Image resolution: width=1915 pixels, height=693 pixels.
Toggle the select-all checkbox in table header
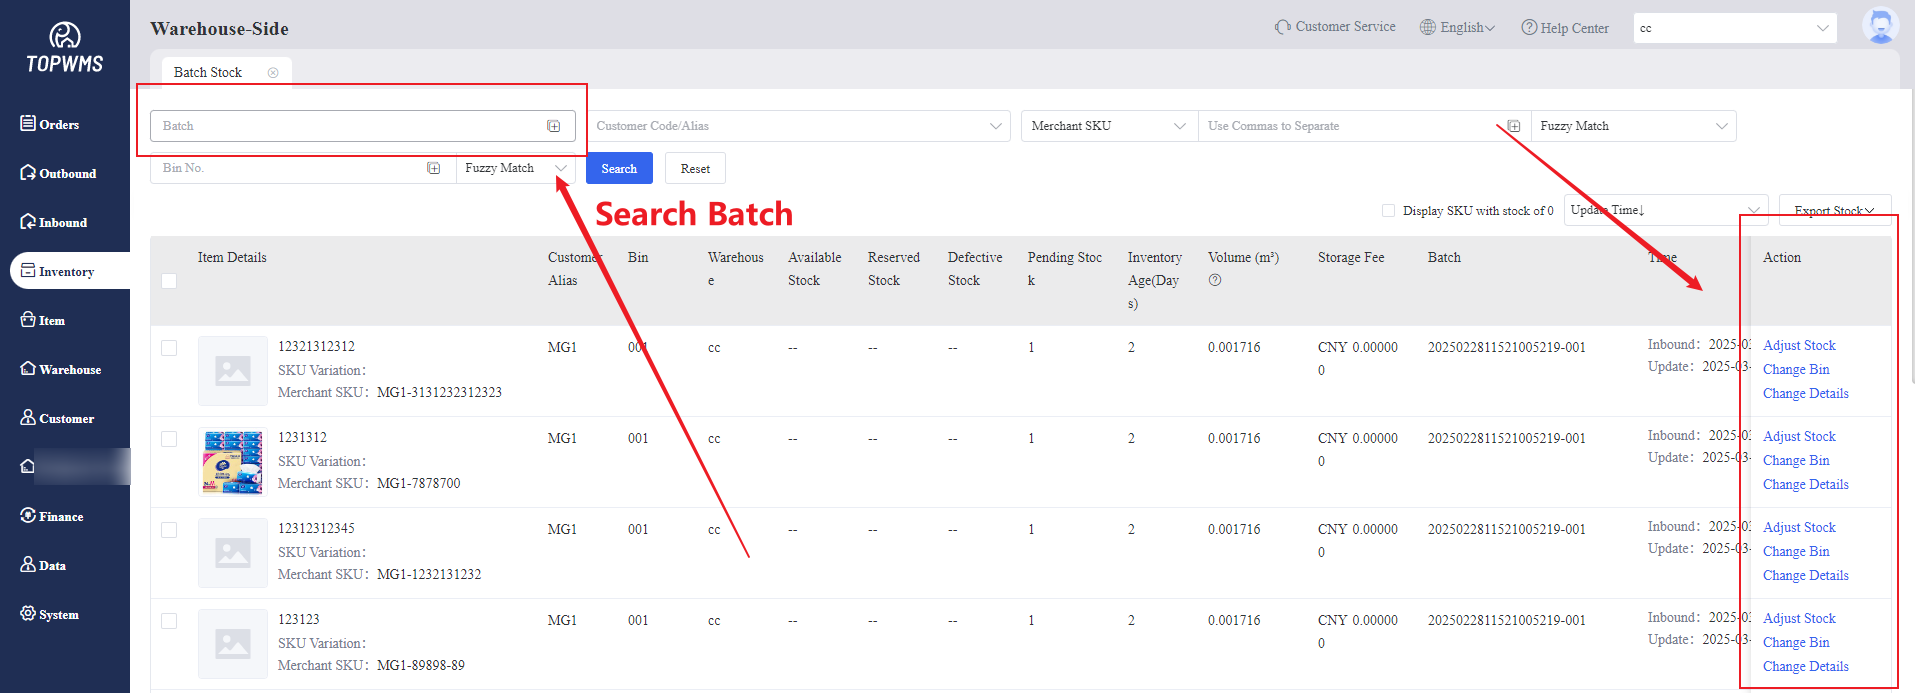coord(169,281)
